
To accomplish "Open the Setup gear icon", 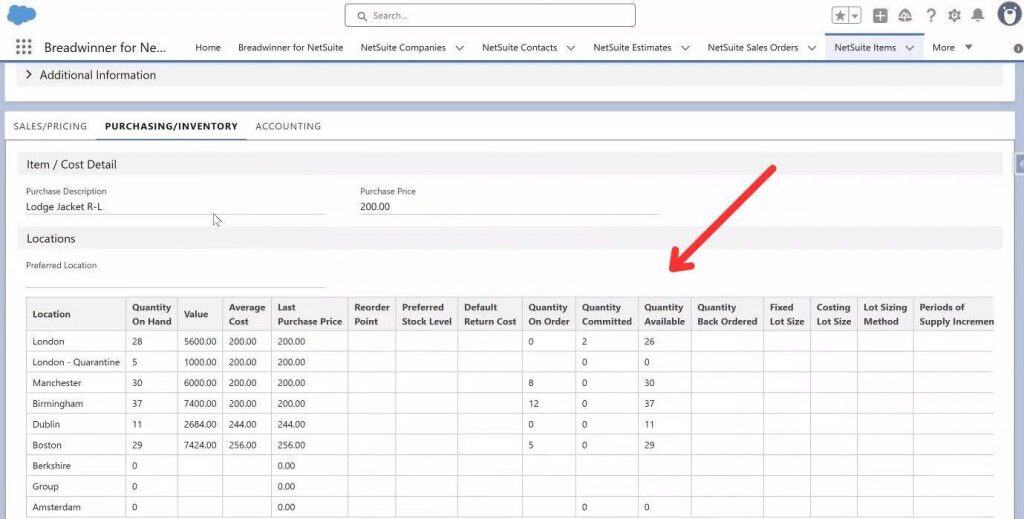I will (x=954, y=16).
